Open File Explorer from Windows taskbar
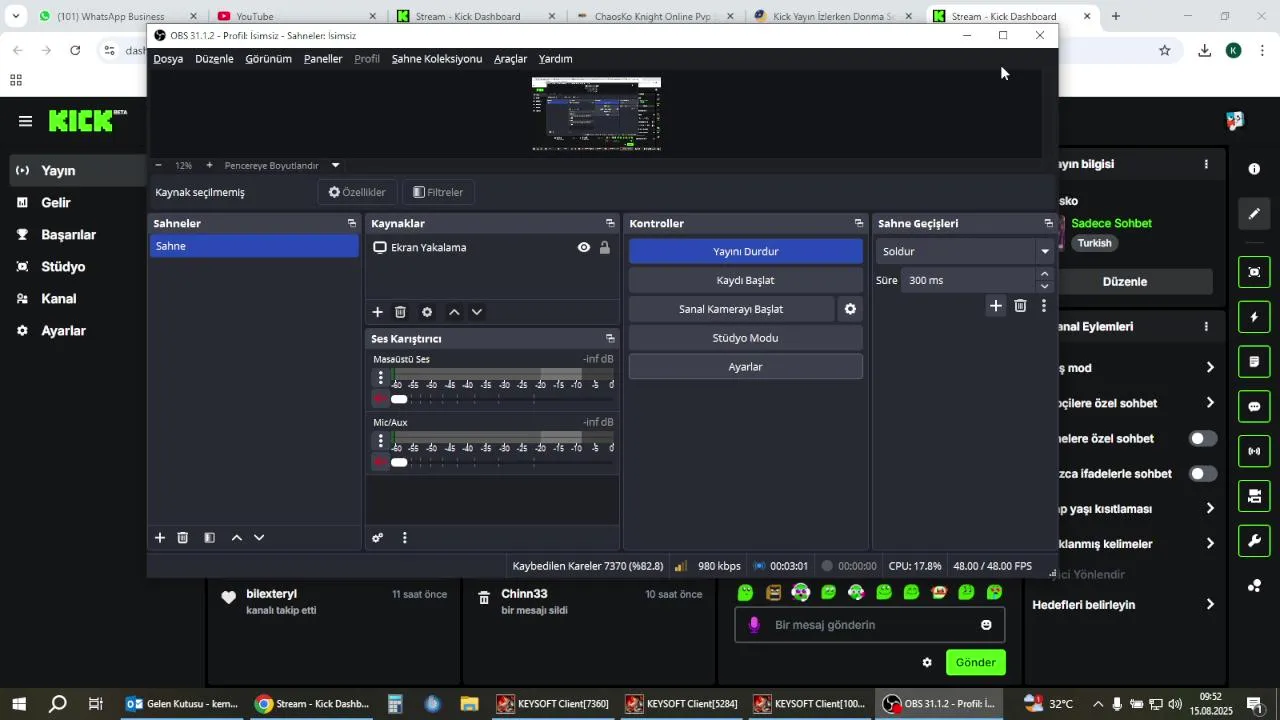 (468, 704)
